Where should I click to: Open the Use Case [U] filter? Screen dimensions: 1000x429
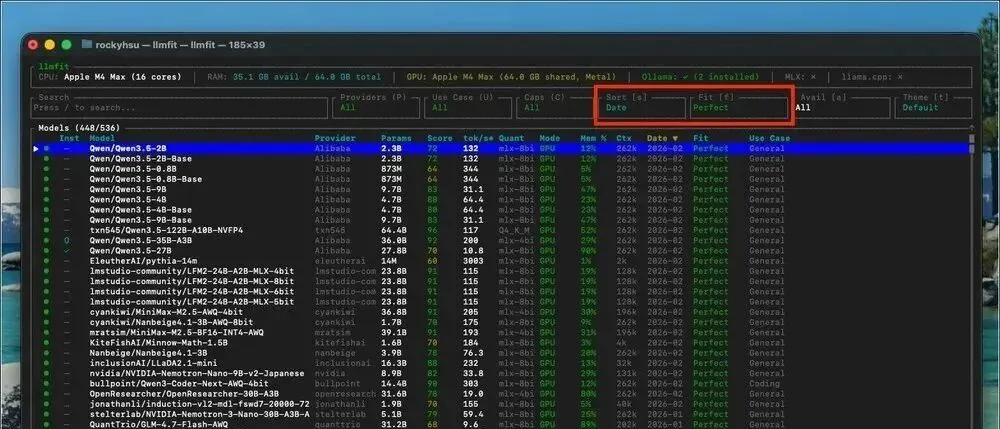pyautogui.click(x=468, y=108)
